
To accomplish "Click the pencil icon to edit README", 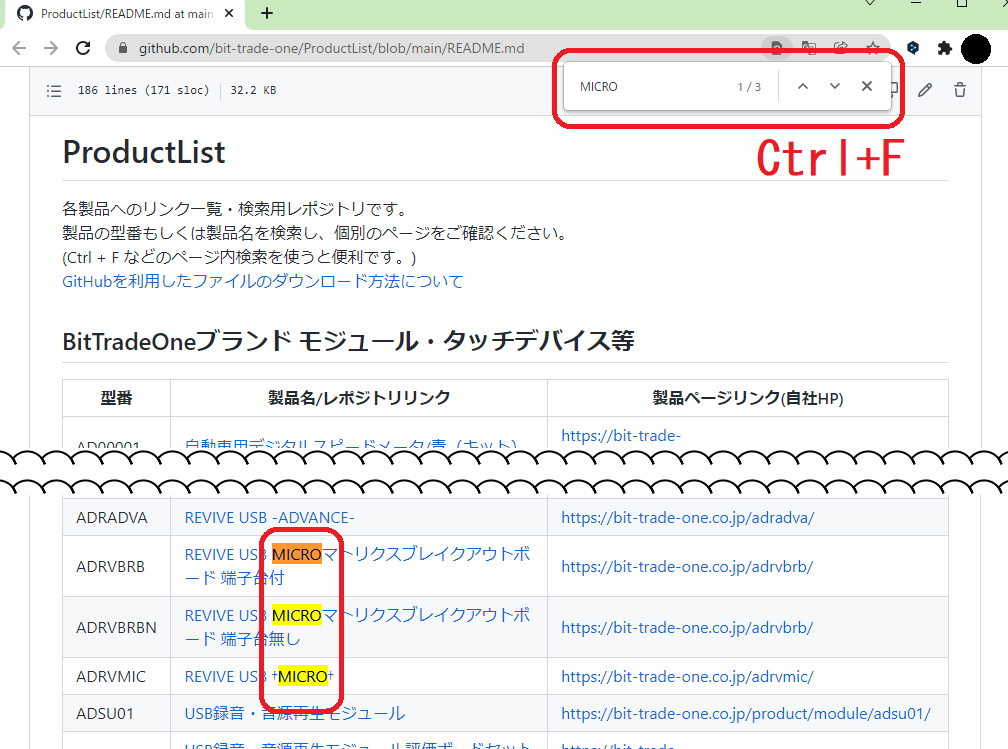I will [925, 90].
